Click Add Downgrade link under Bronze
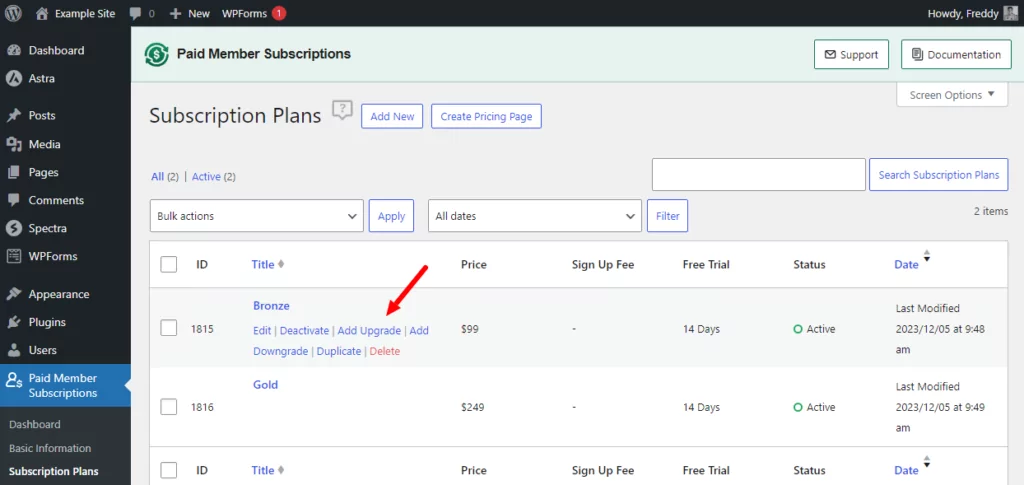 341,341
